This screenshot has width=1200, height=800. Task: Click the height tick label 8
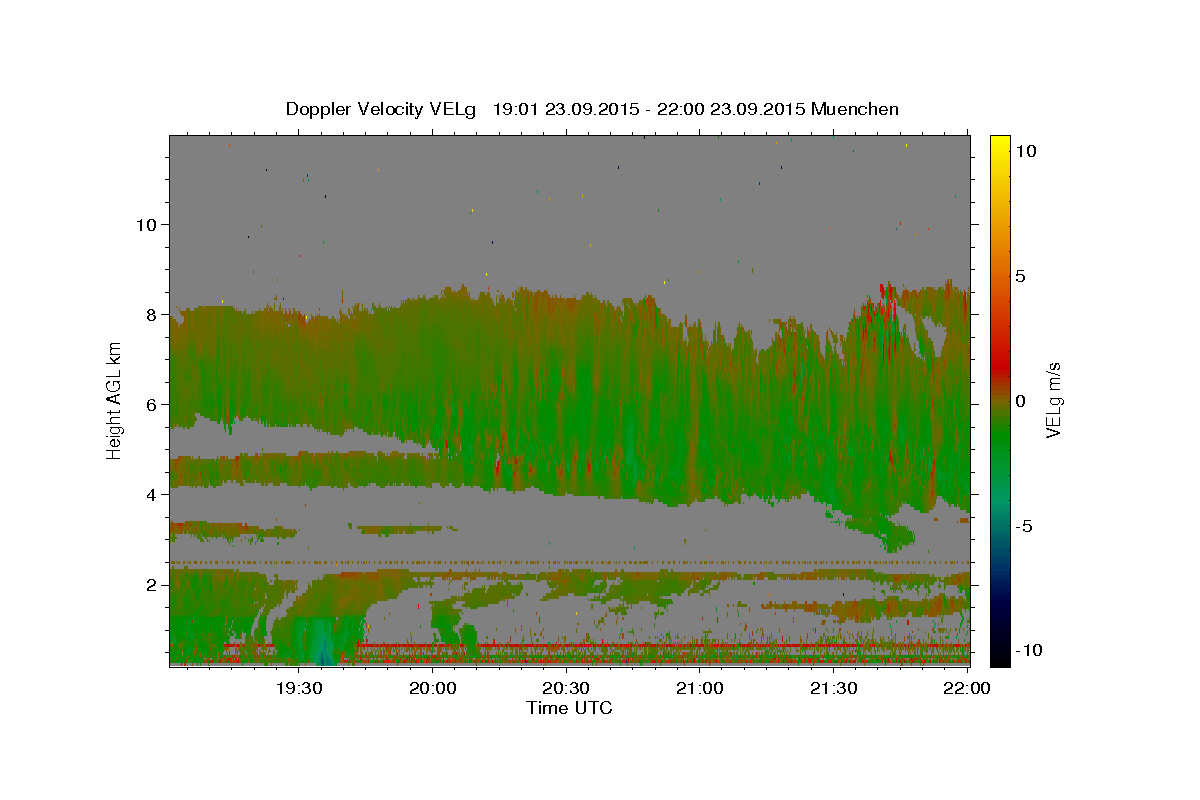tap(152, 314)
